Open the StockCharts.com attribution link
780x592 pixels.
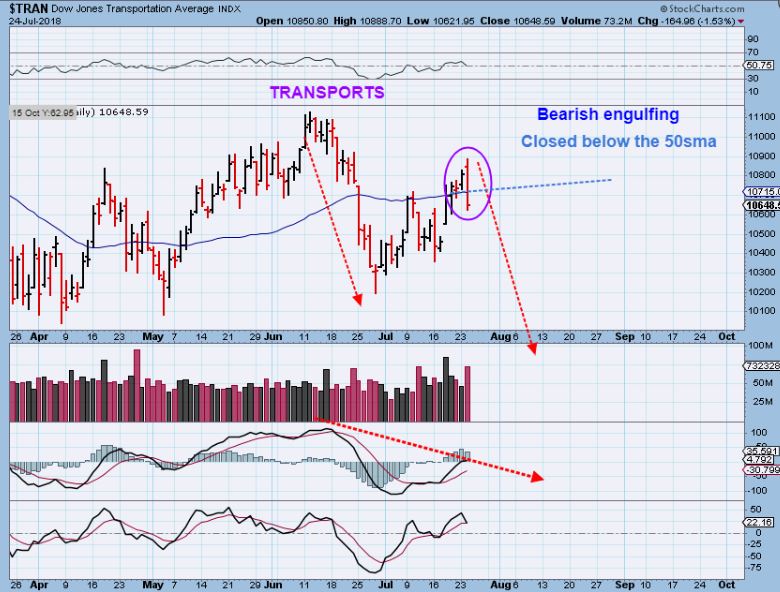click(x=702, y=8)
